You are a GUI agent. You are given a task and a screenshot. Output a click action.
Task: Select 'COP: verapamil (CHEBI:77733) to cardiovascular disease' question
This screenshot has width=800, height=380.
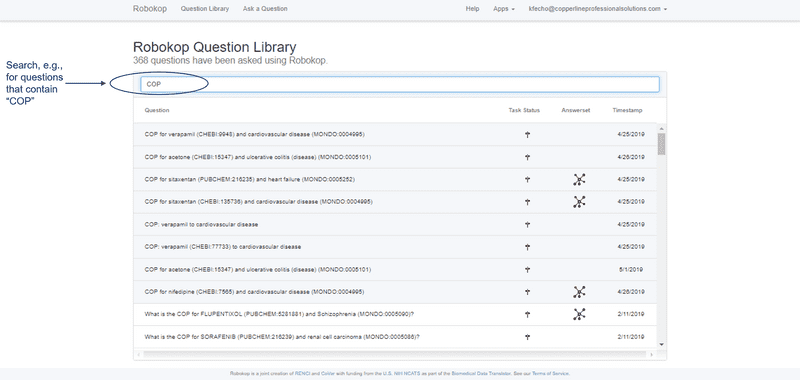point(222,247)
